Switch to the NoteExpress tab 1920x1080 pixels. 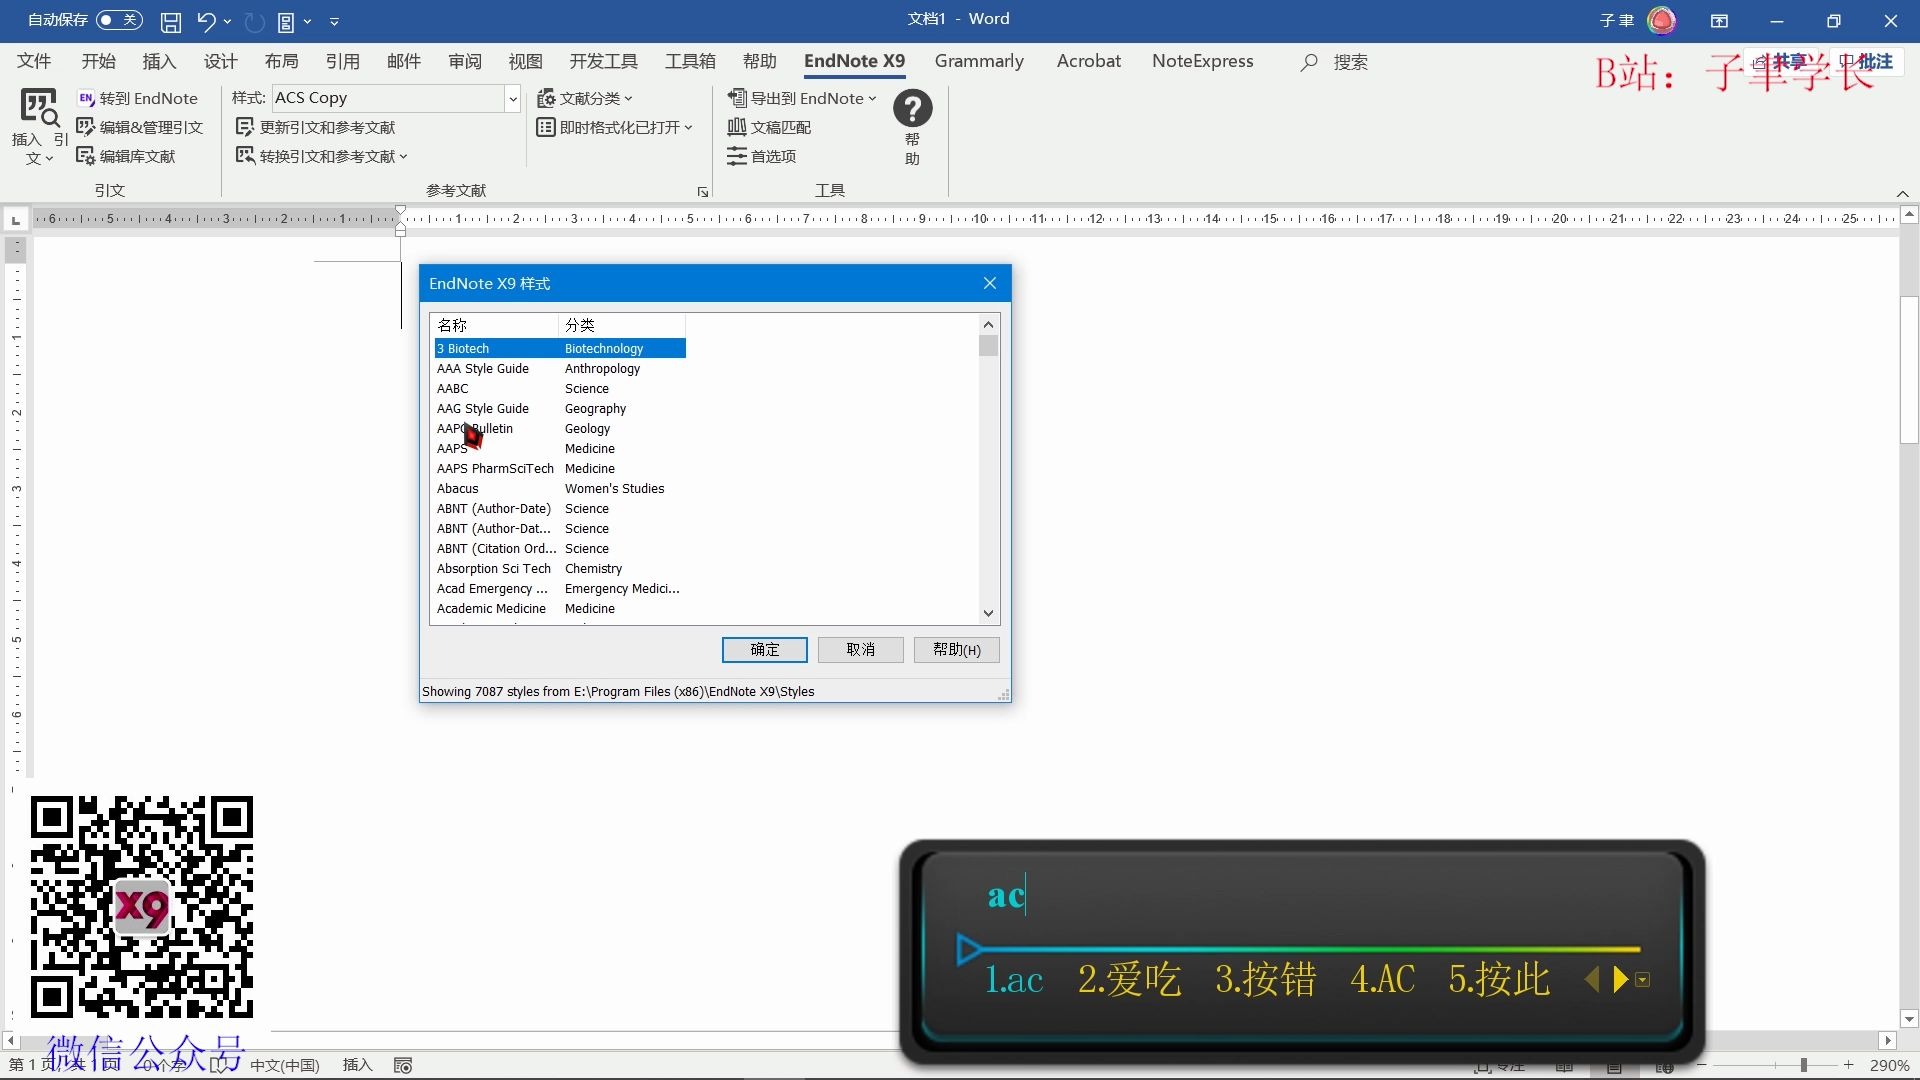1202,61
